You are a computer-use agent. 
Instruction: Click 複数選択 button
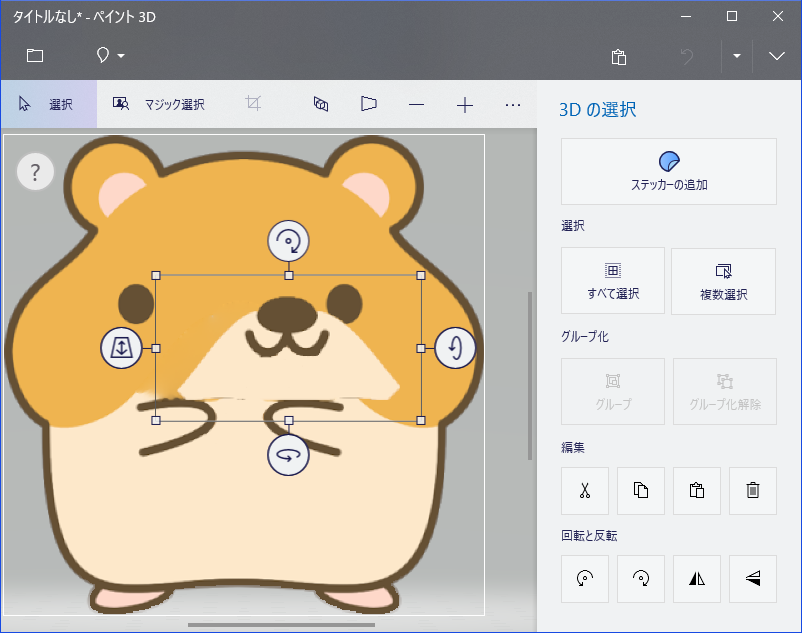click(x=723, y=281)
